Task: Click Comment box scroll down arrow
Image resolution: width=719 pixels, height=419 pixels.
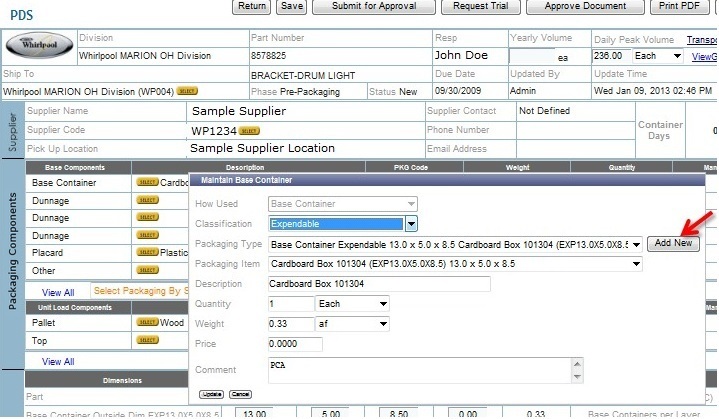Action: click(577, 377)
